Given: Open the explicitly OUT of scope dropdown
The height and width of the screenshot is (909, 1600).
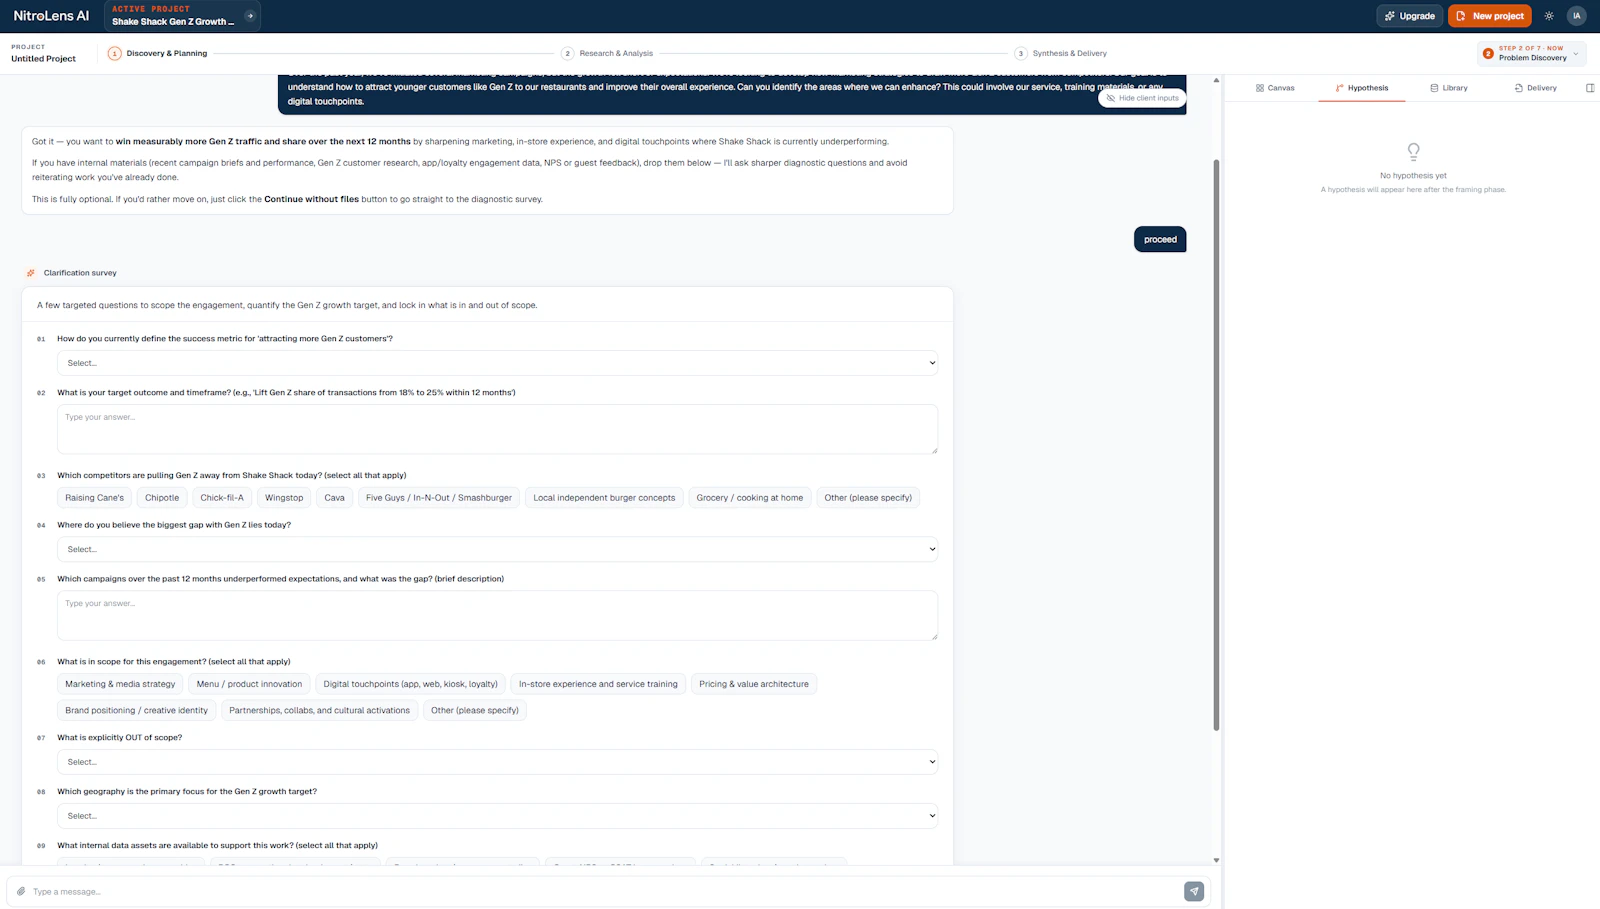Looking at the screenshot, I should pos(497,762).
